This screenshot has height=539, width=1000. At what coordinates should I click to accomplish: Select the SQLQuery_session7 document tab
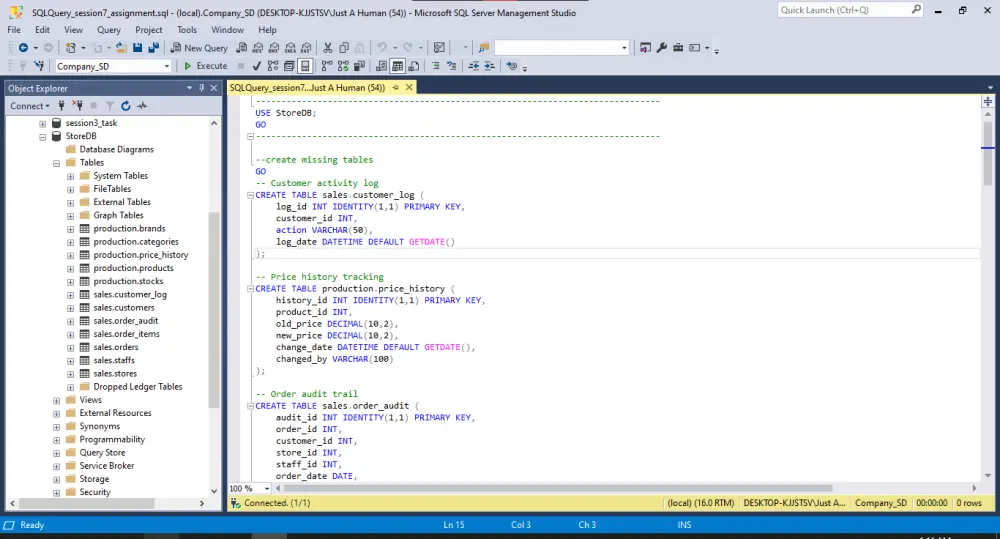coord(307,87)
